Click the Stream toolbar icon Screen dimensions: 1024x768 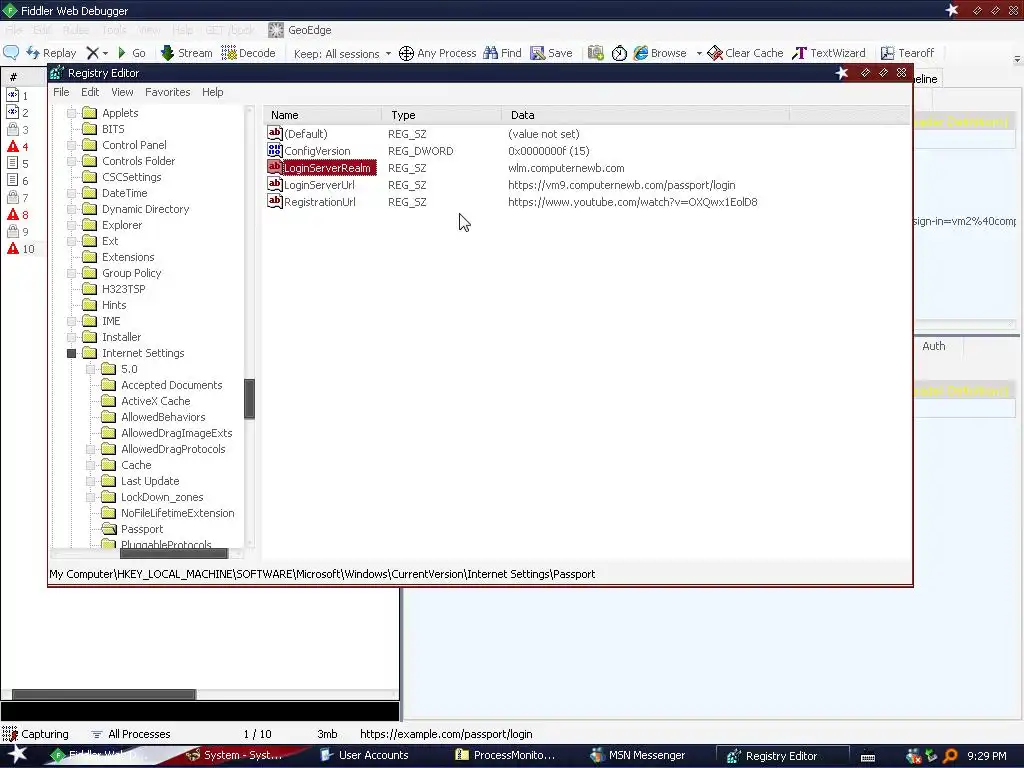[167, 53]
